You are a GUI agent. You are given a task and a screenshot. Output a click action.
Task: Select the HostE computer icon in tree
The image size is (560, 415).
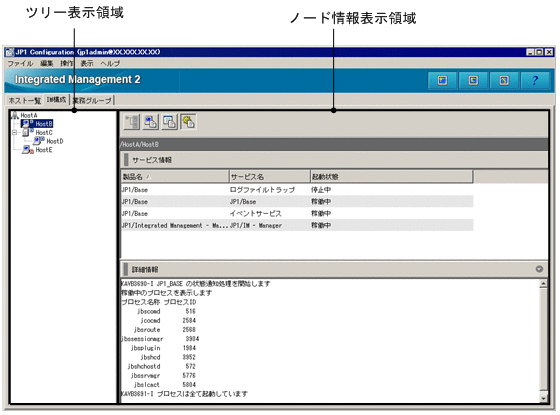(28, 150)
